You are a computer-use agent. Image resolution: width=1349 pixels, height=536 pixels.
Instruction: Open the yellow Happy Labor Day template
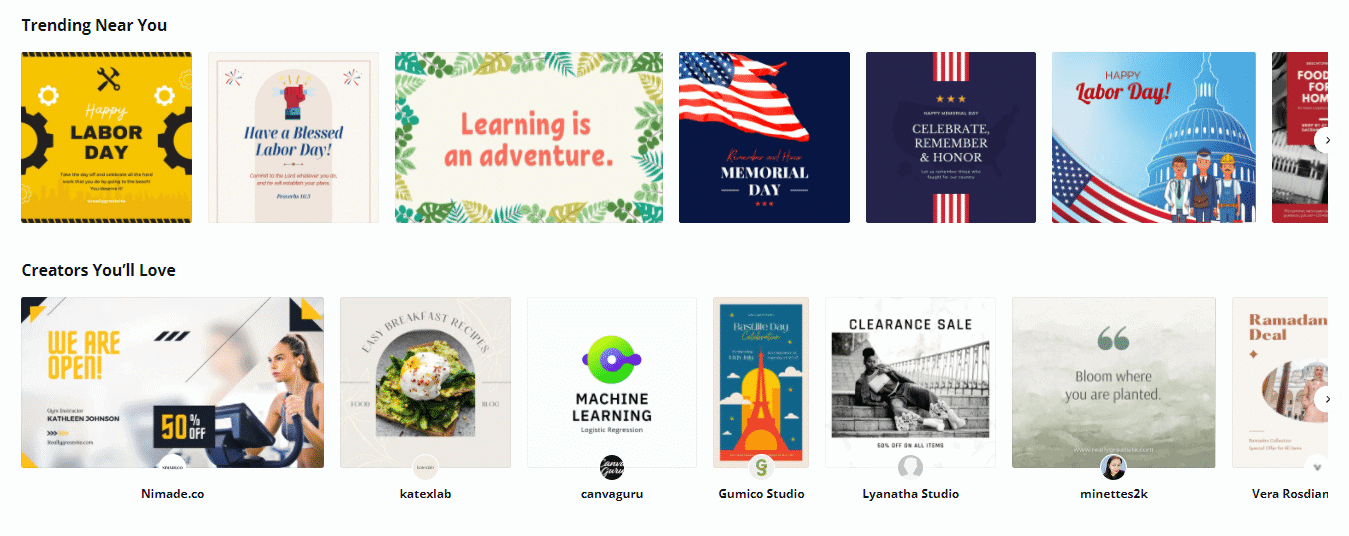(x=106, y=137)
